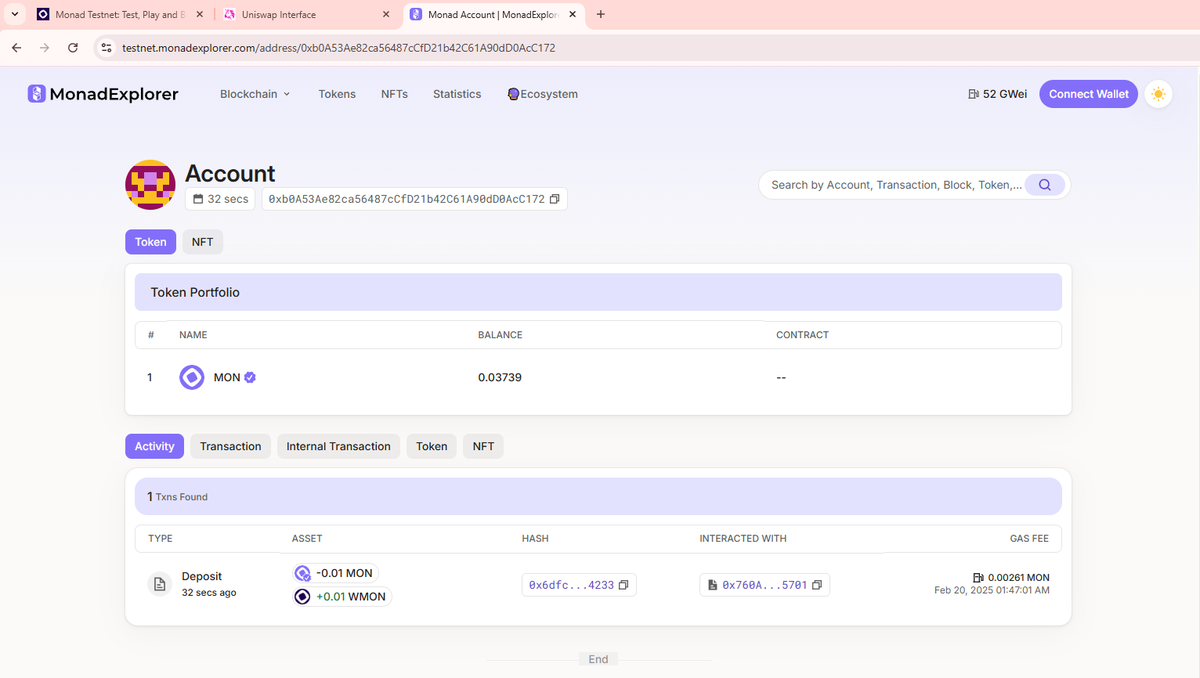This screenshot has height=678, width=1200.
Task: Click the Deposit document type icon
Action: (x=160, y=584)
